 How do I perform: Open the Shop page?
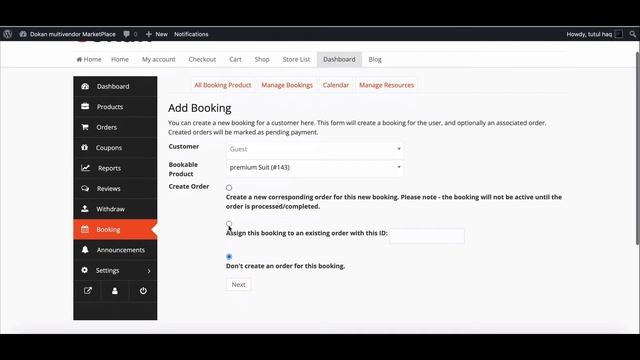coord(262,59)
